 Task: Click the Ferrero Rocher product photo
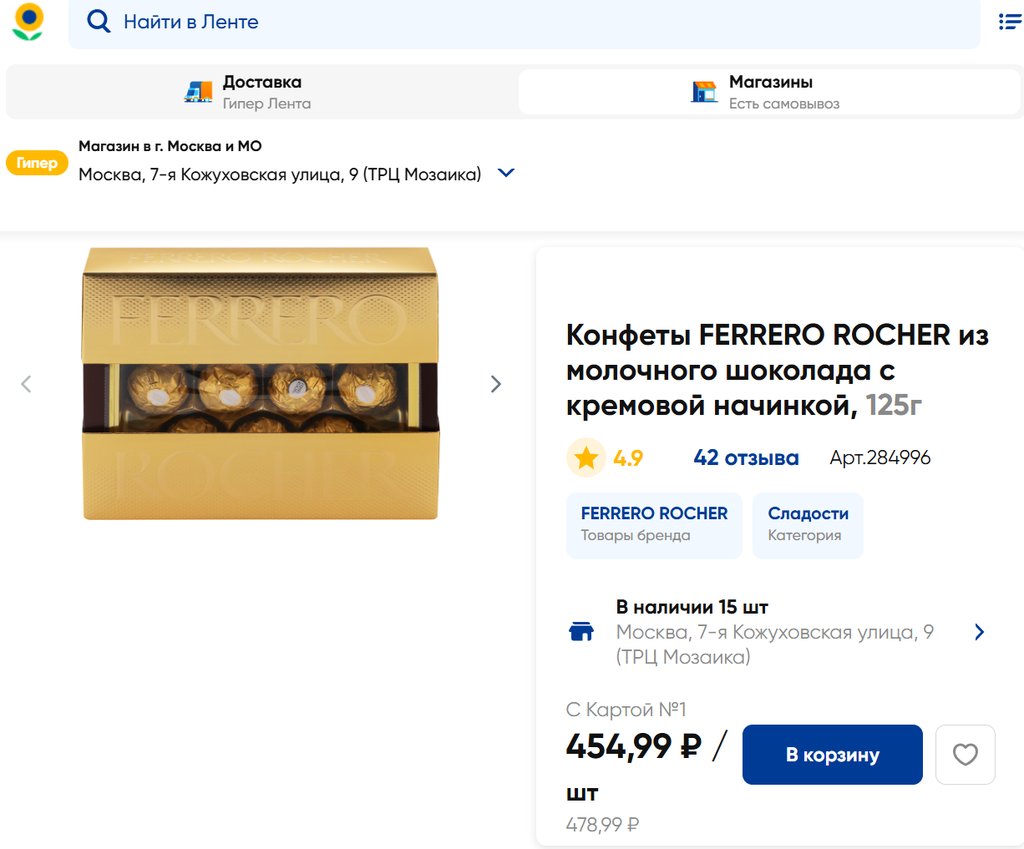click(x=260, y=384)
